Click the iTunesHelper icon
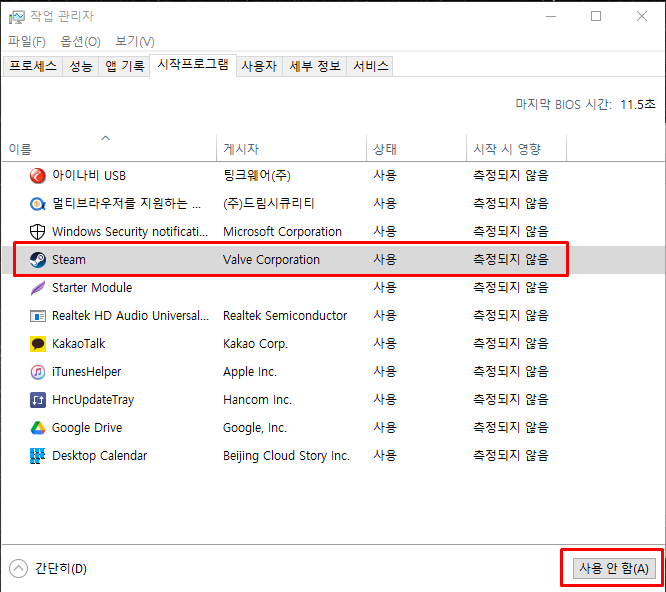The height and width of the screenshot is (592, 666). [37, 372]
